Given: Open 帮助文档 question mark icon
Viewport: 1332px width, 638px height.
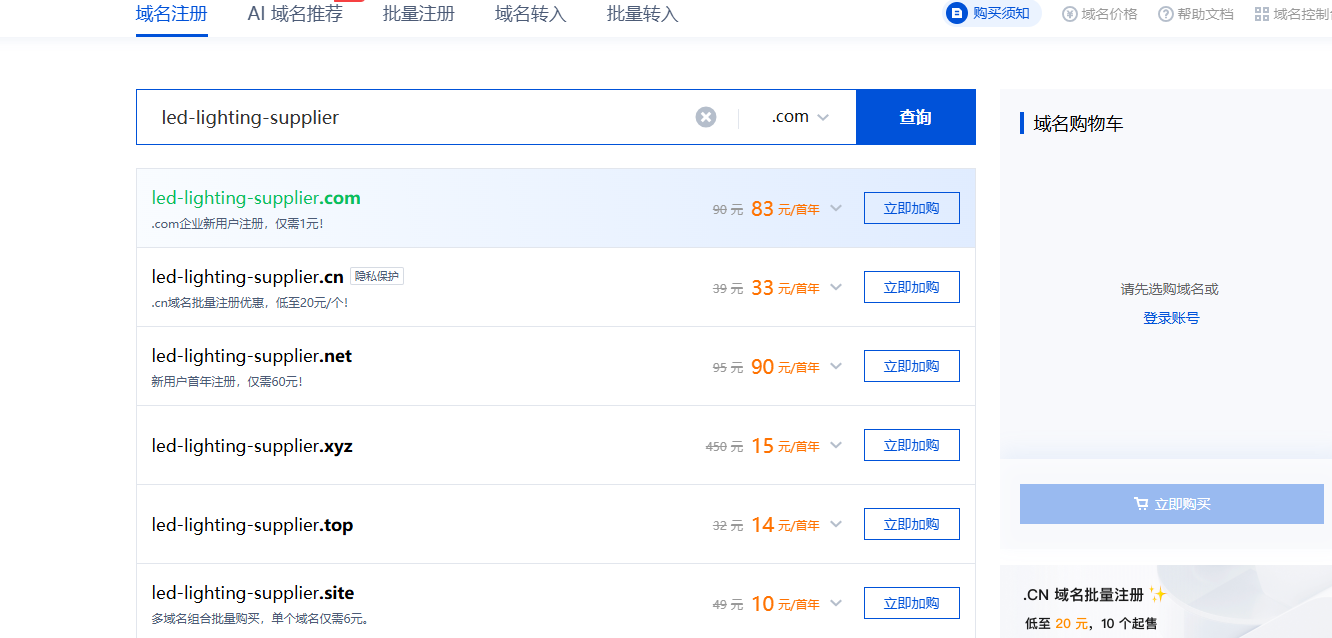Looking at the screenshot, I should point(1166,14).
